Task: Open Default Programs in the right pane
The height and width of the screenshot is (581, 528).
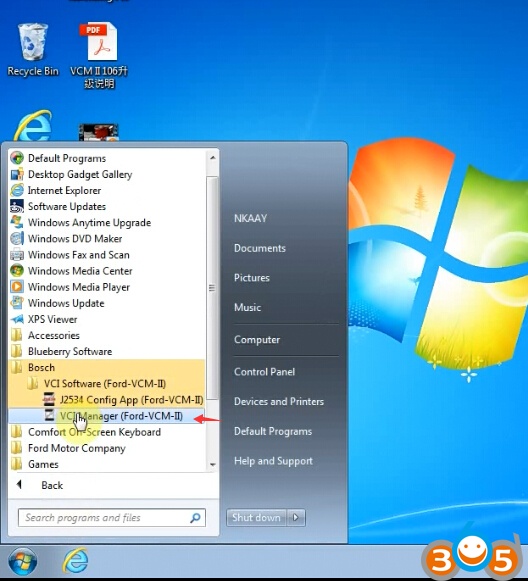Action: click(x=273, y=431)
